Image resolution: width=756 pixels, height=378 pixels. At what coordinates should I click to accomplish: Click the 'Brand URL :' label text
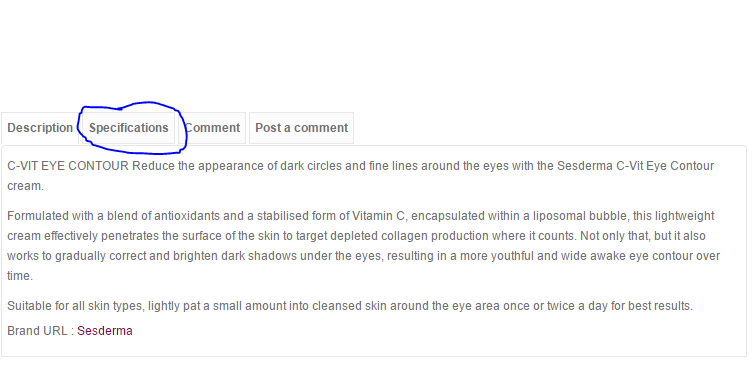(x=41, y=331)
